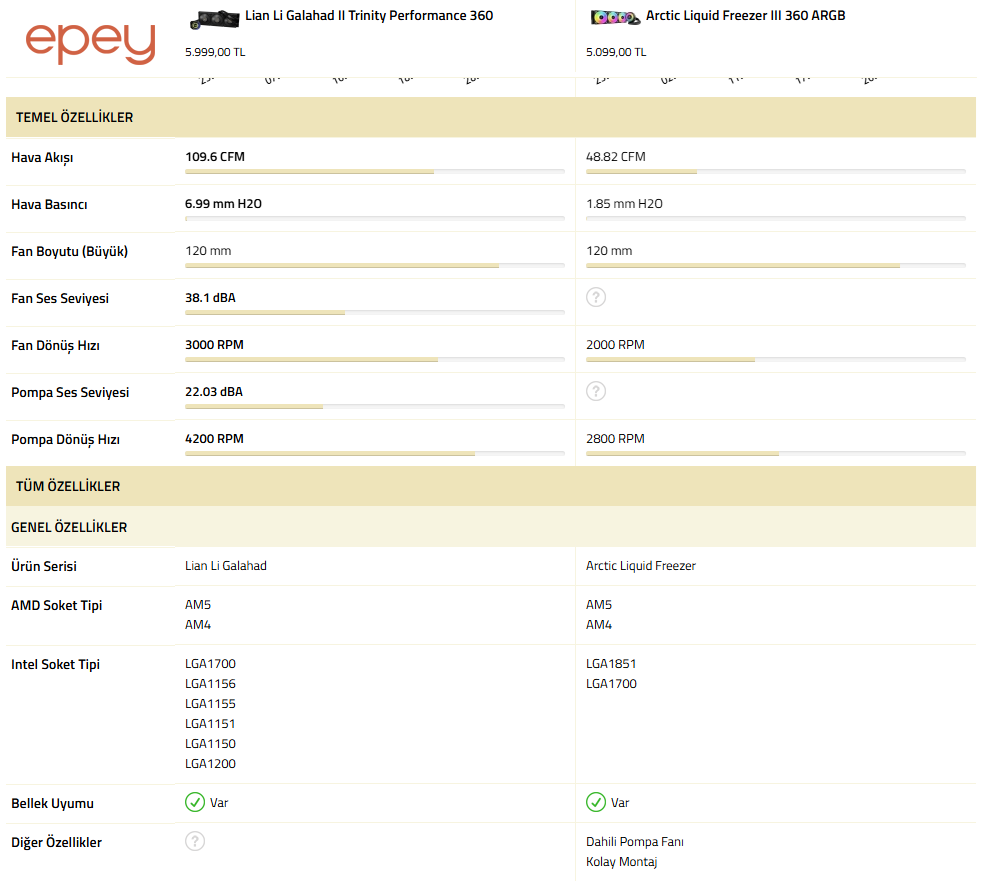Click unknown icon in Lian Li Diğer Özellikler
The width and height of the screenshot is (986, 881).
(x=195, y=841)
